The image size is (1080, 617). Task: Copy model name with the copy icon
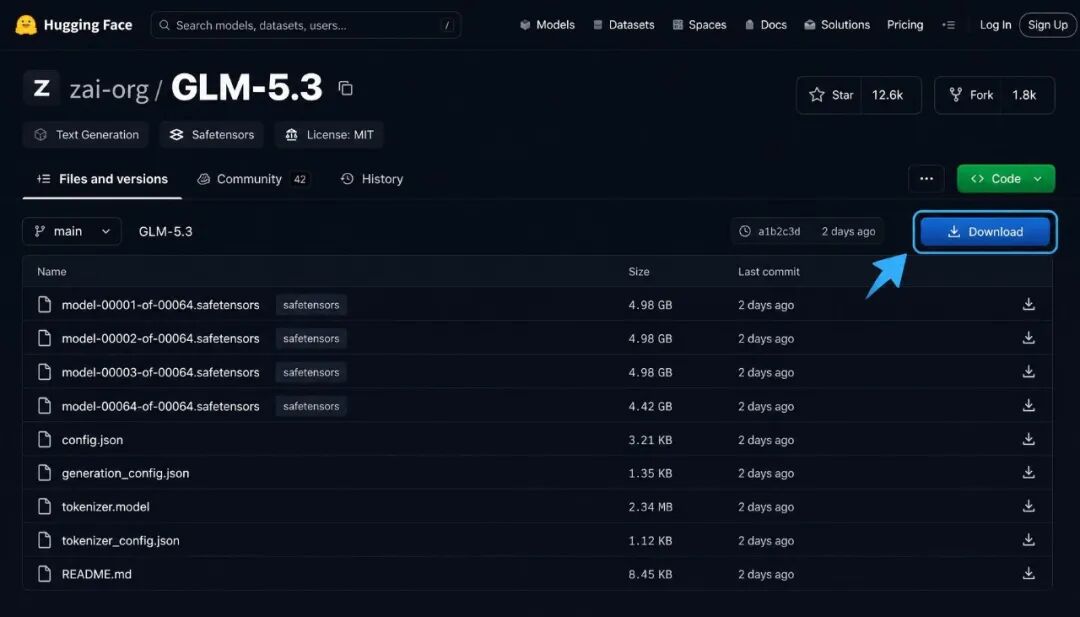pyautogui.click(x=345, y=88)
